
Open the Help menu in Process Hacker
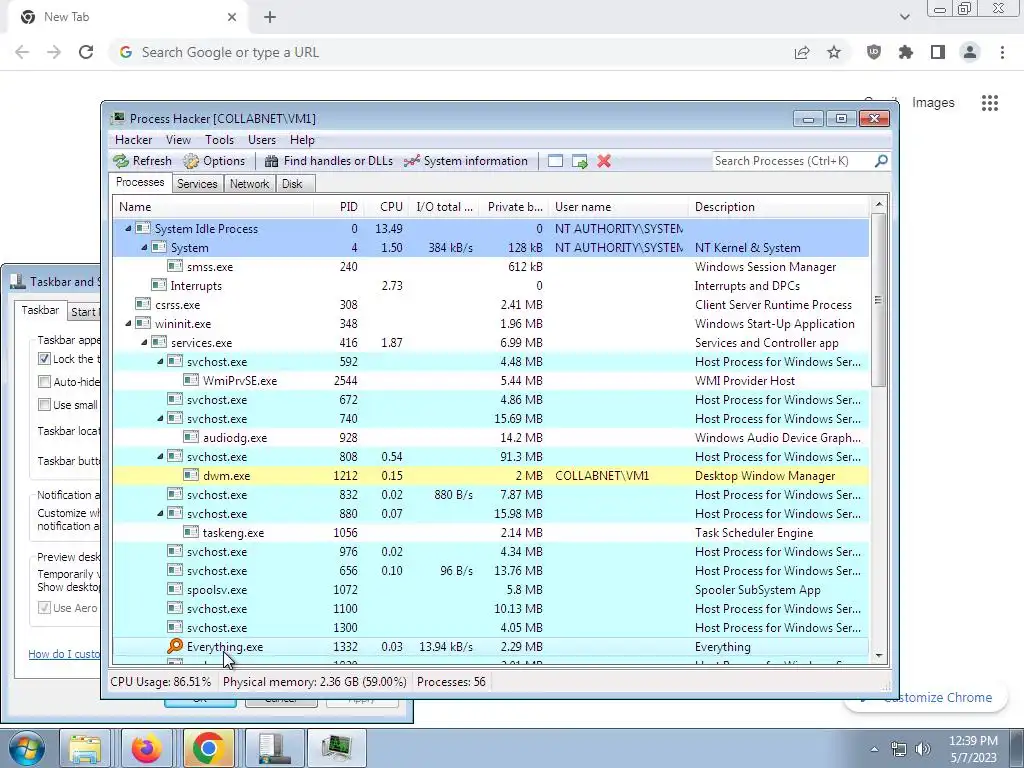tap(302, 140)
